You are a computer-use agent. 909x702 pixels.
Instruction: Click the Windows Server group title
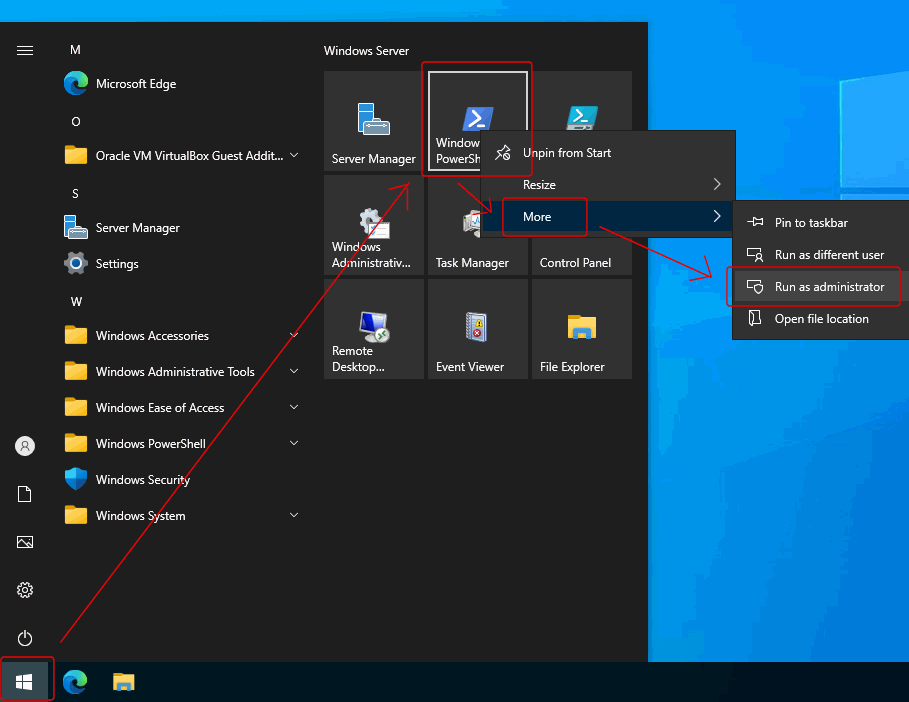[366, 51]
